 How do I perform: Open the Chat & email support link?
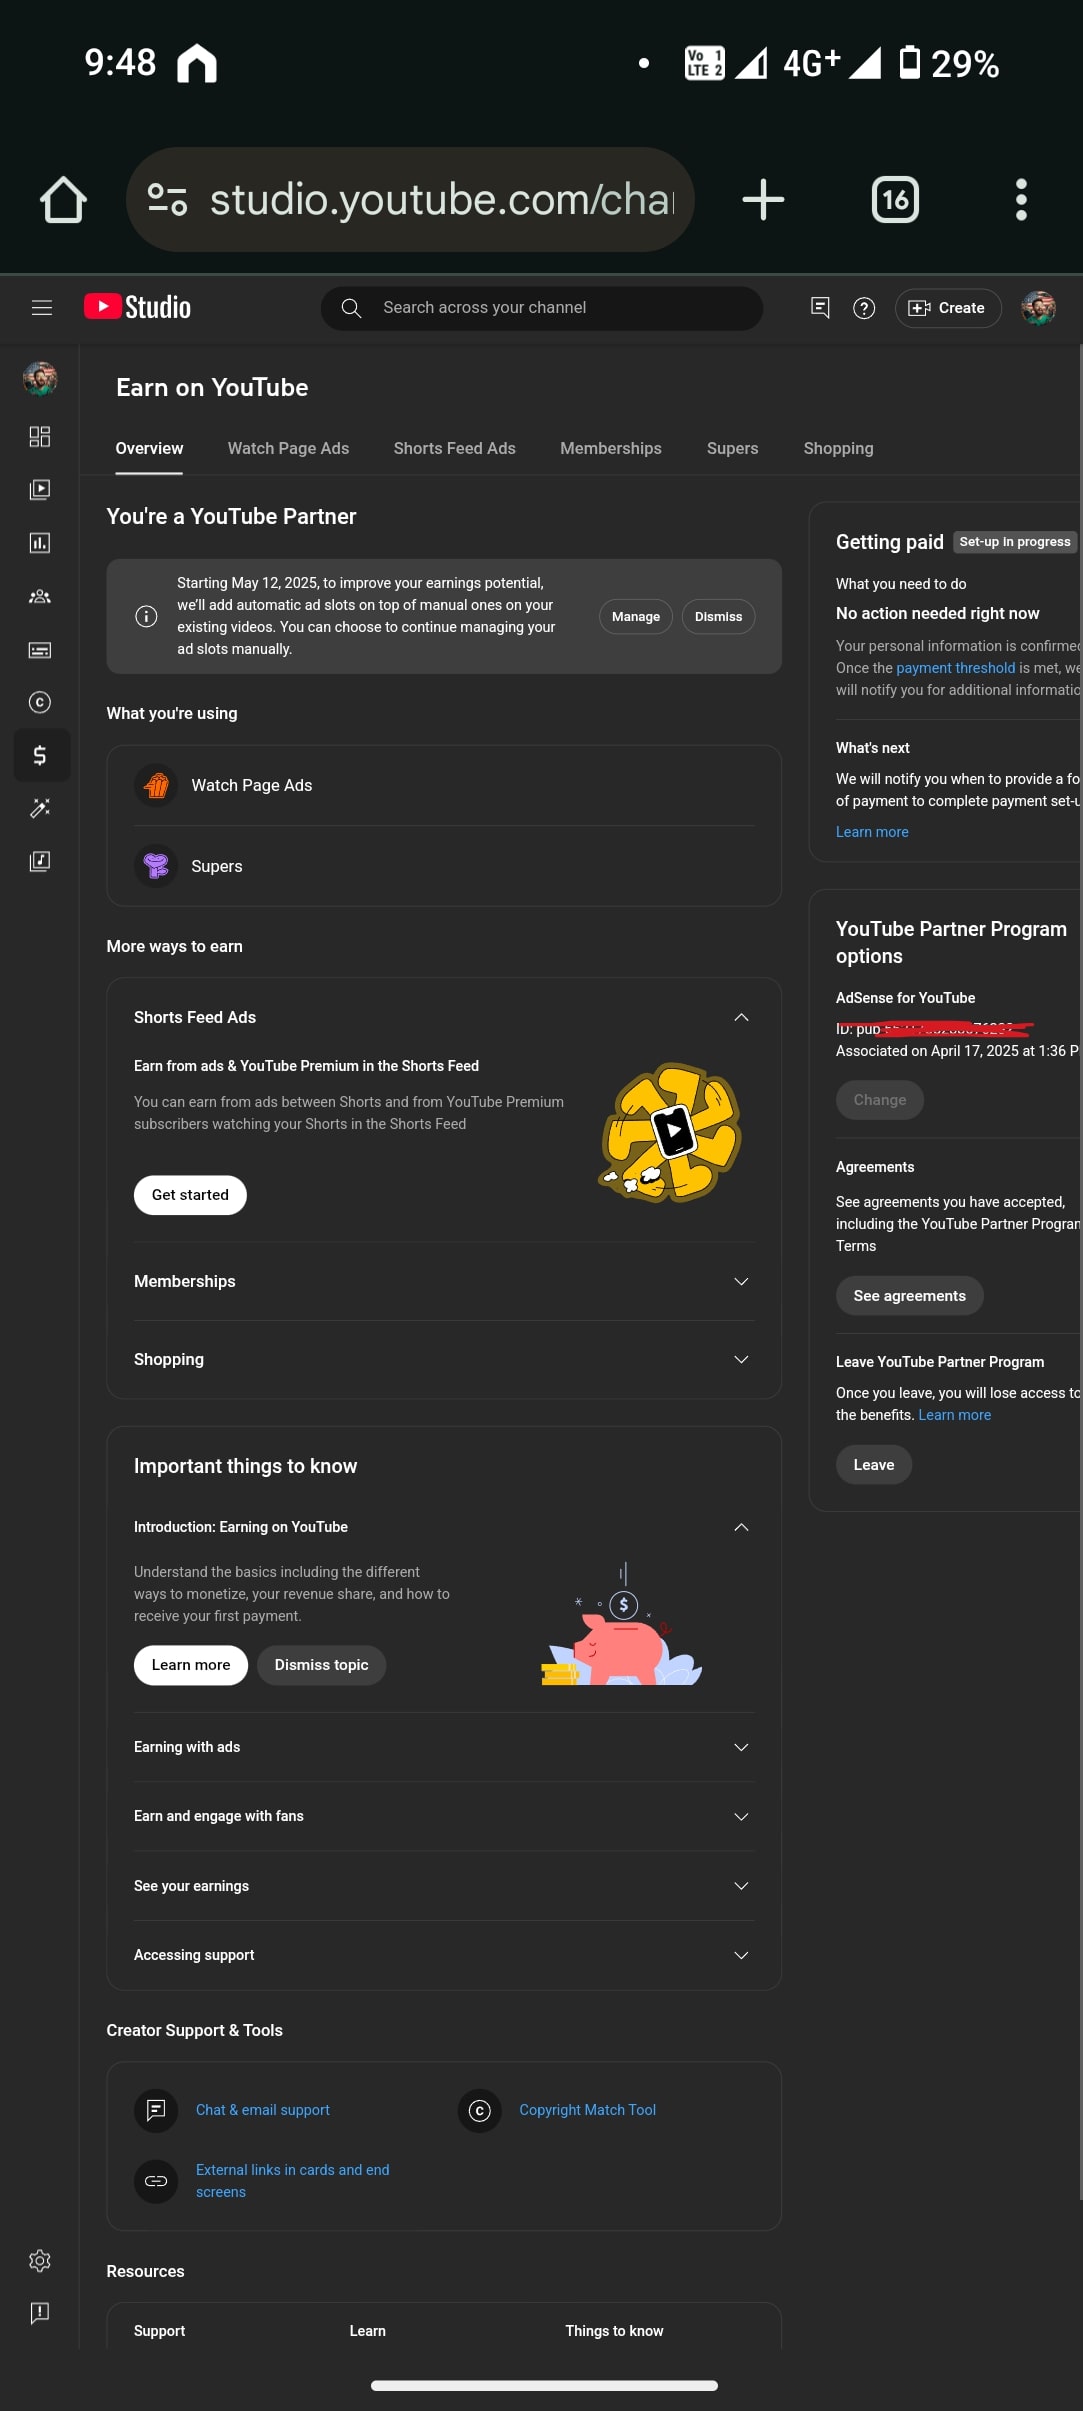click(262, 2110)
